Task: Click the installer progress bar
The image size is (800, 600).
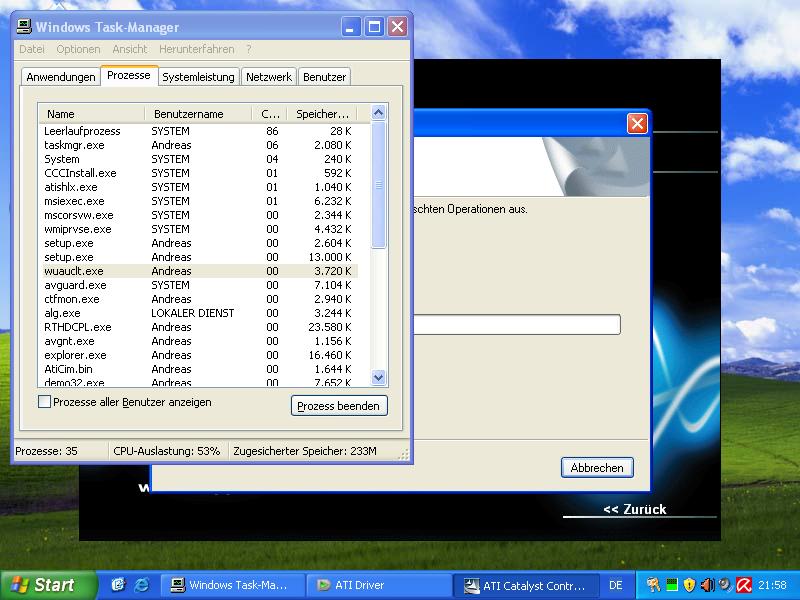Action: click(516, 324)
